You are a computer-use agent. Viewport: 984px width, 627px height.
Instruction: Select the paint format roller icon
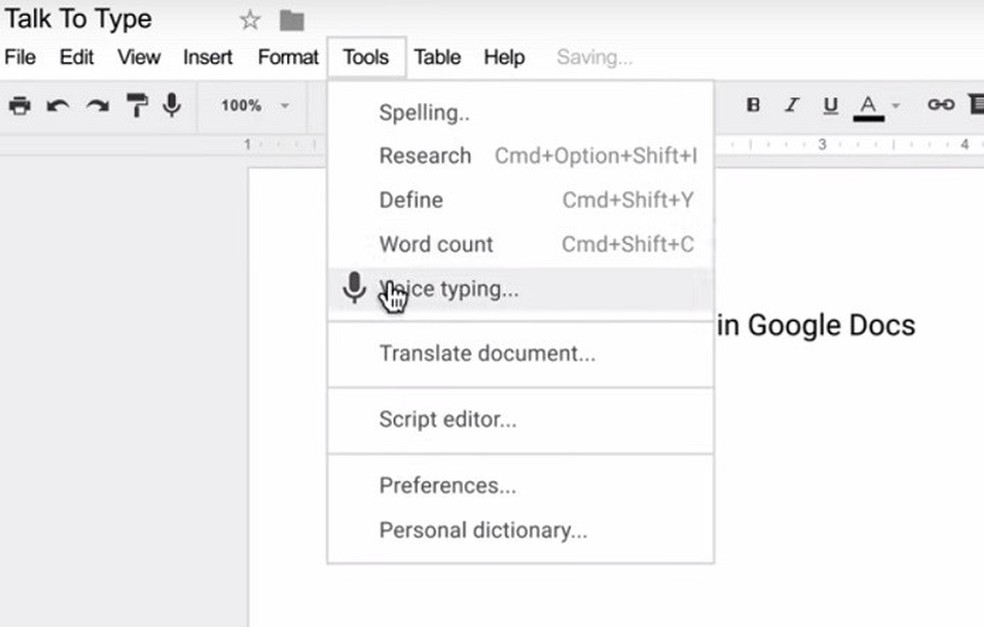pyautogui.click(x=136, y=105)
